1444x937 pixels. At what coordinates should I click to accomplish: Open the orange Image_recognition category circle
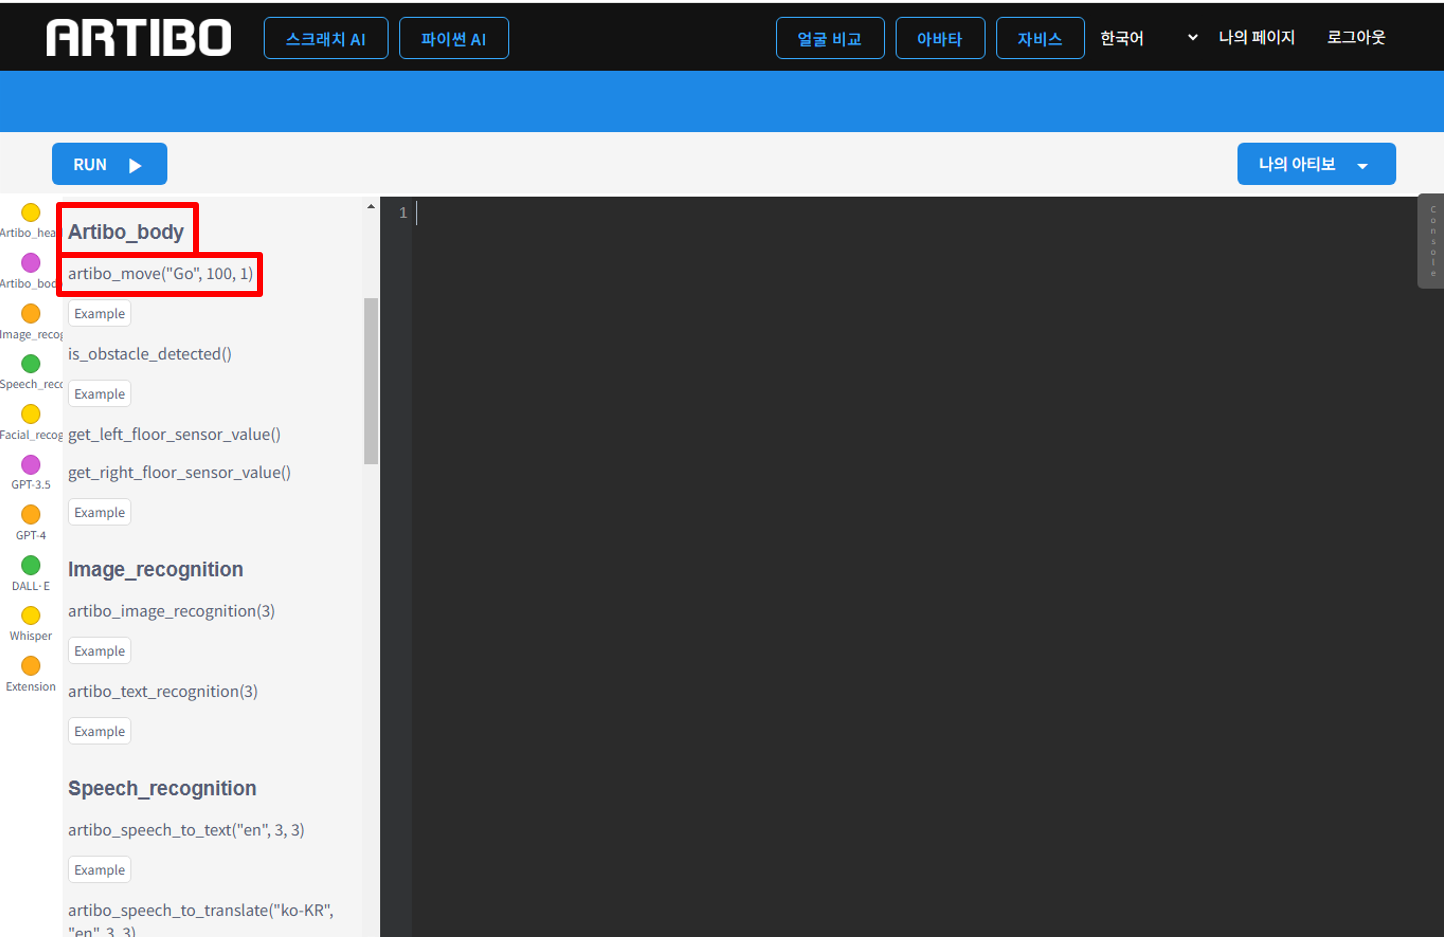(x=31, y=313)
